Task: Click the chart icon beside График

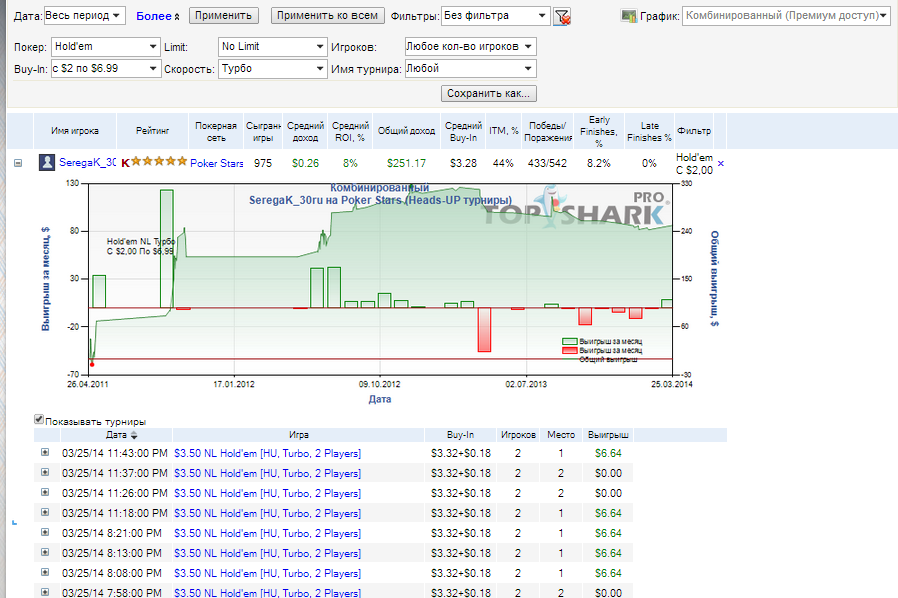Action: [628, 16]
